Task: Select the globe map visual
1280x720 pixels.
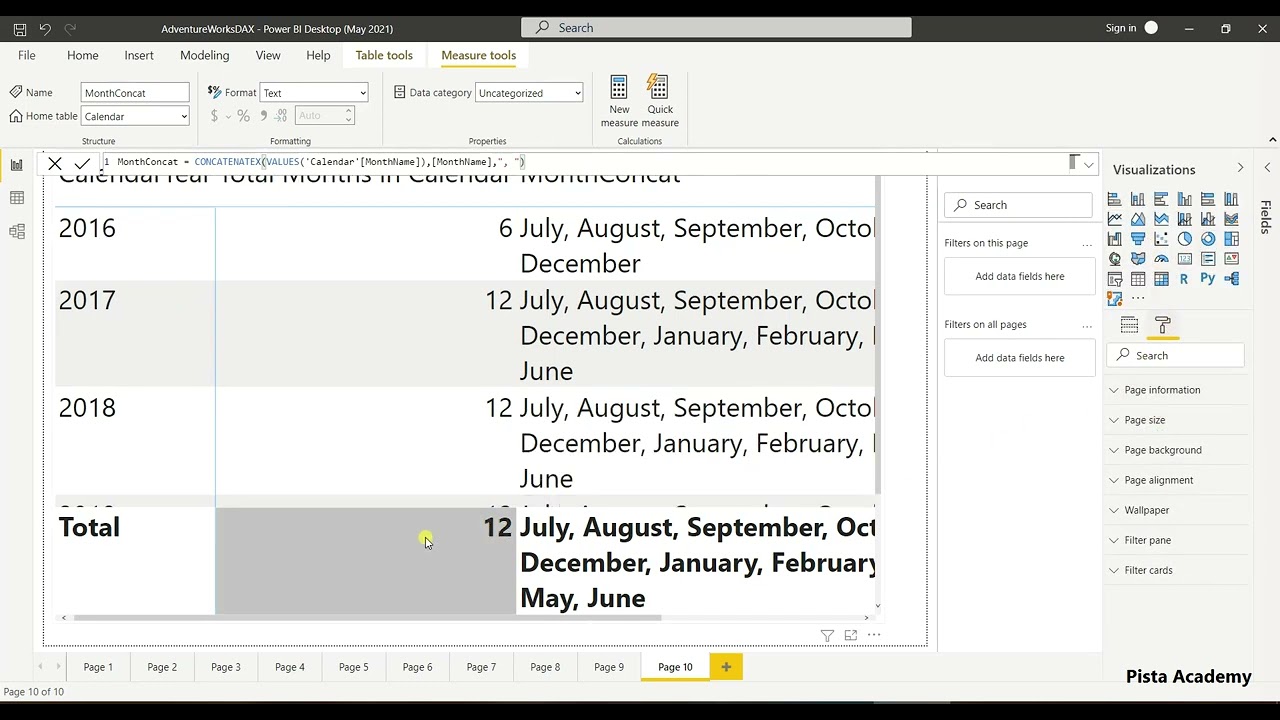Action: pos(1114,259)
